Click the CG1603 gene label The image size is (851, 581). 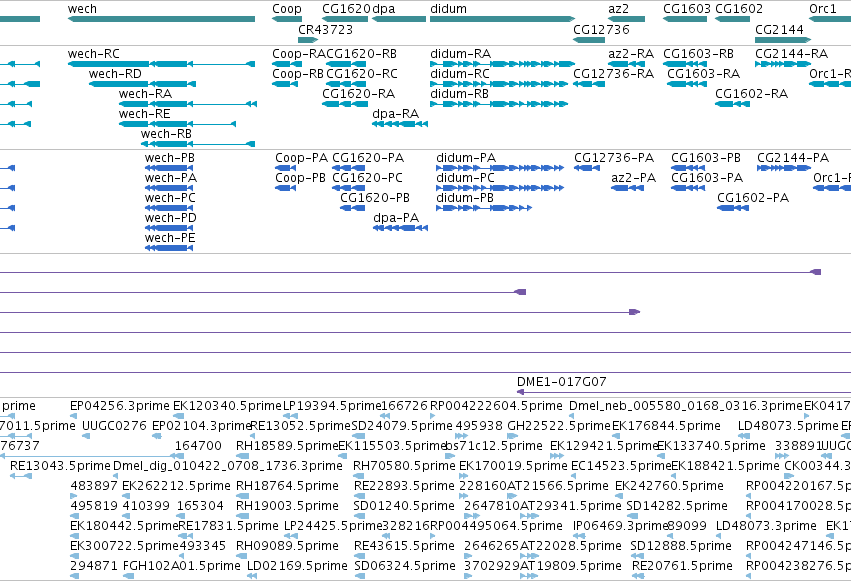coord(687,9)
